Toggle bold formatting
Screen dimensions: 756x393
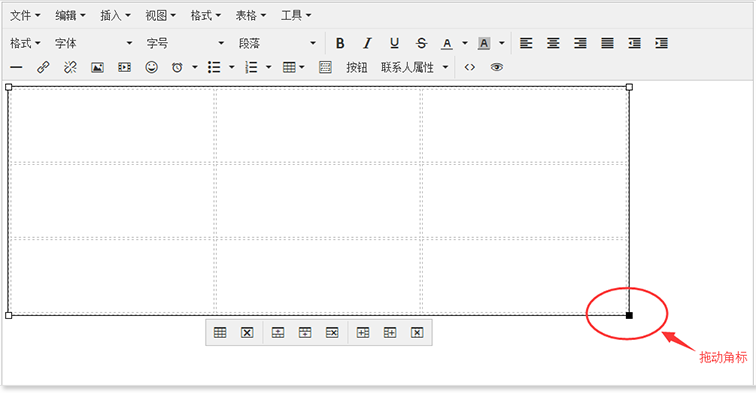(x=340, y=43)
